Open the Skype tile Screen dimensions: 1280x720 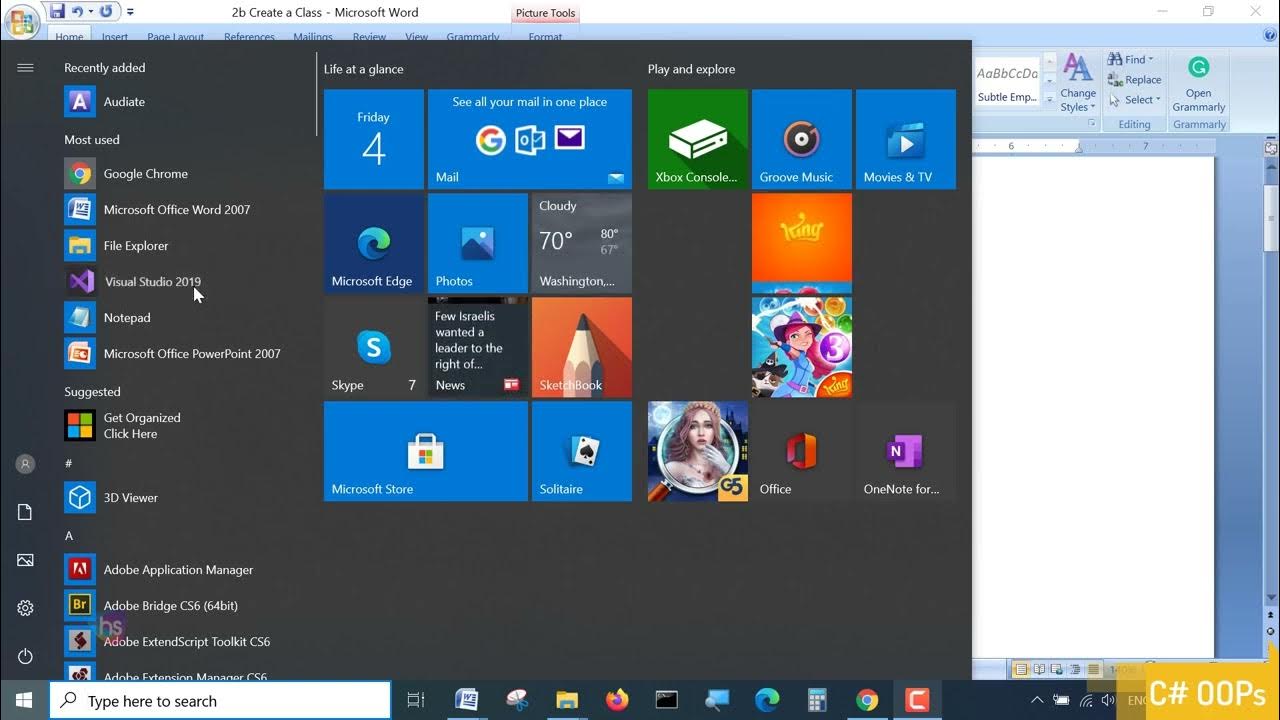[x=374, y=347]
